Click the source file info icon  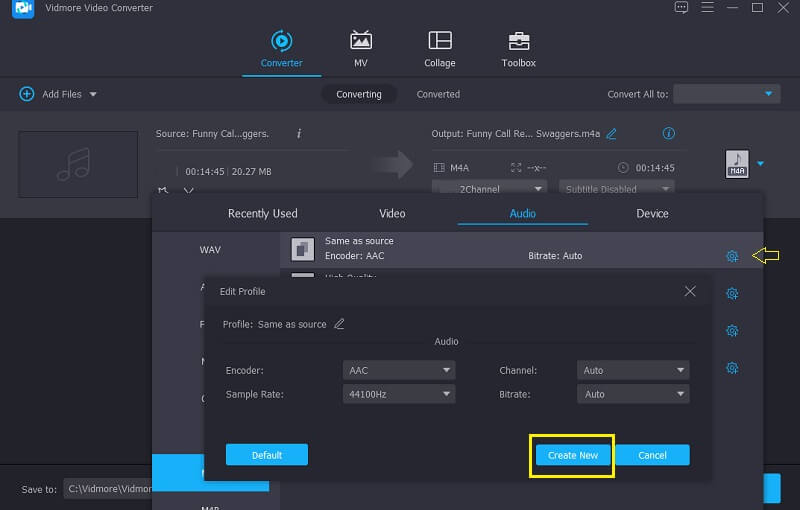[x=299, y=134]
